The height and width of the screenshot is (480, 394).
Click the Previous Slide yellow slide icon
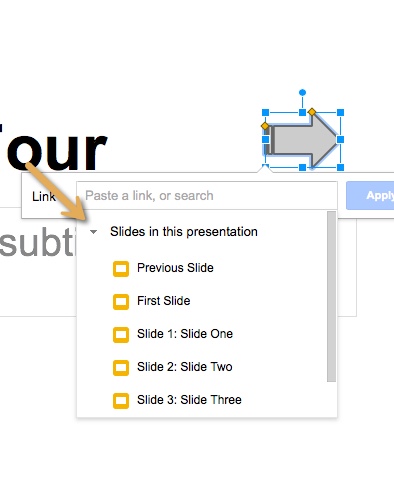pyautogui.click(x=121, y=269)
